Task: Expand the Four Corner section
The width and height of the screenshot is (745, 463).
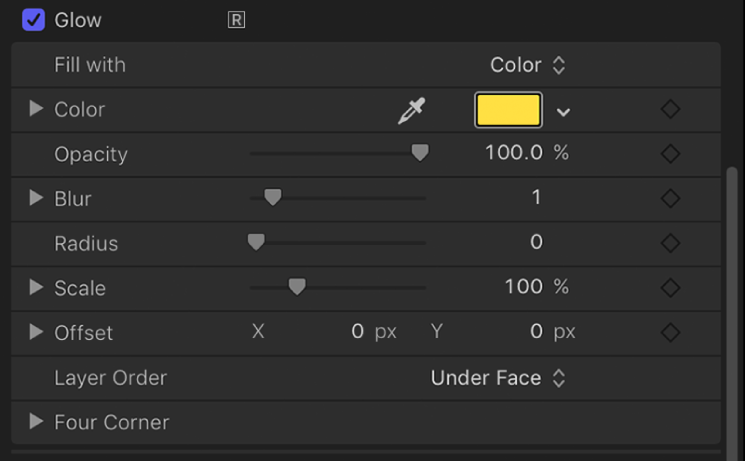Action: click(x=37, y=422)
